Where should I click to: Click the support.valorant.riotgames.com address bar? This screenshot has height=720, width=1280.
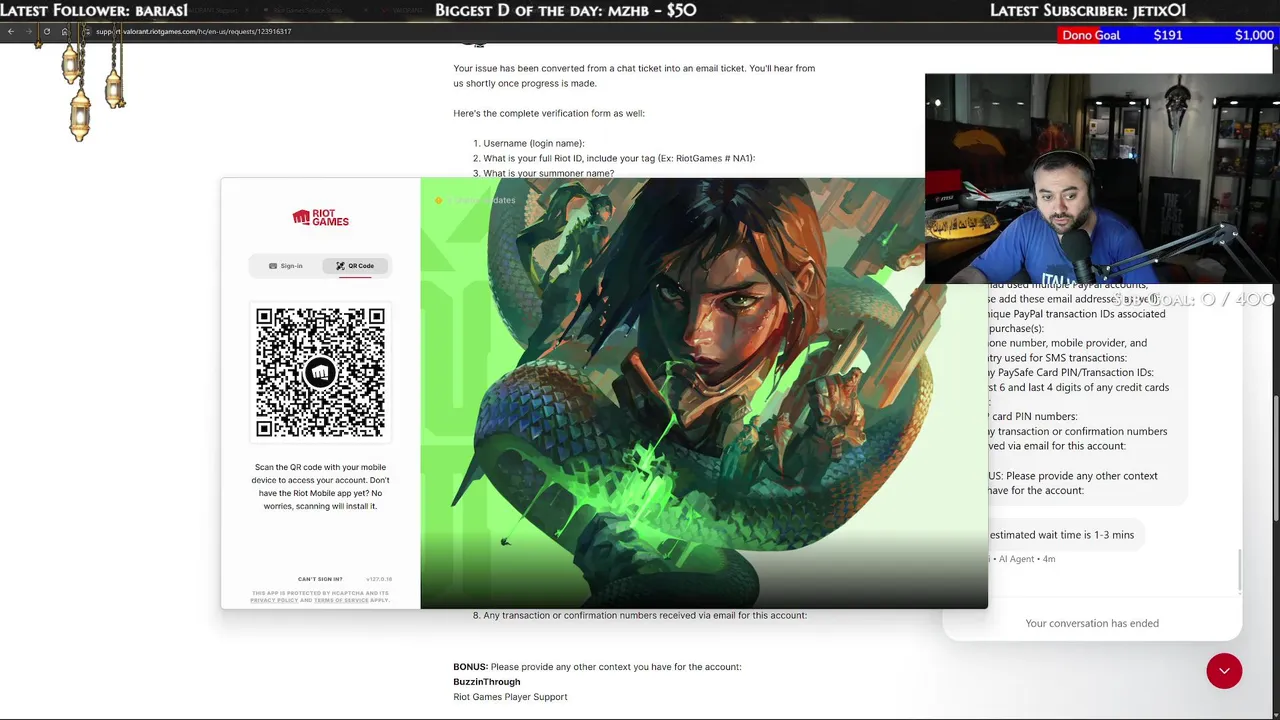tap(193, 31)
